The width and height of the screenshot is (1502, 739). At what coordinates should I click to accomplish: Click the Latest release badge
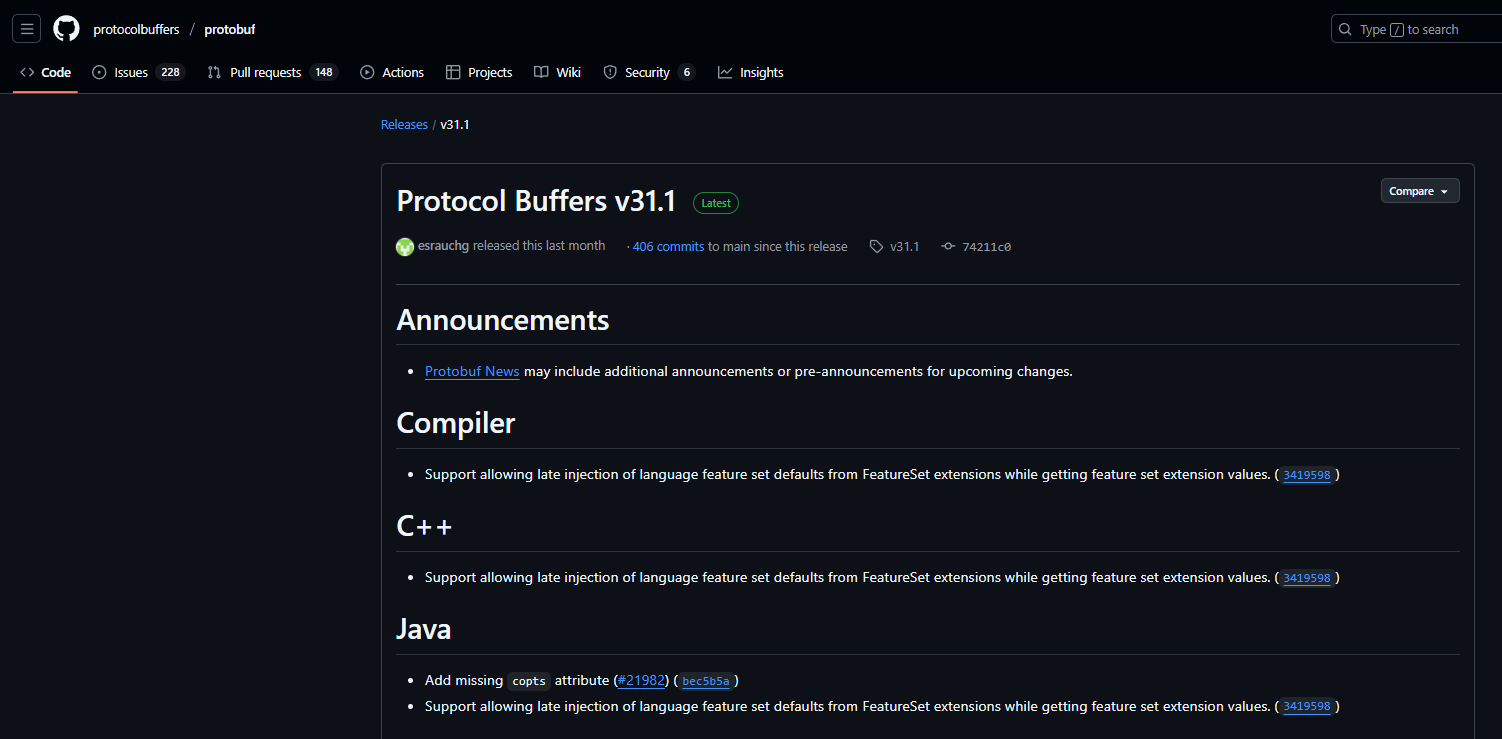(716, 203)
